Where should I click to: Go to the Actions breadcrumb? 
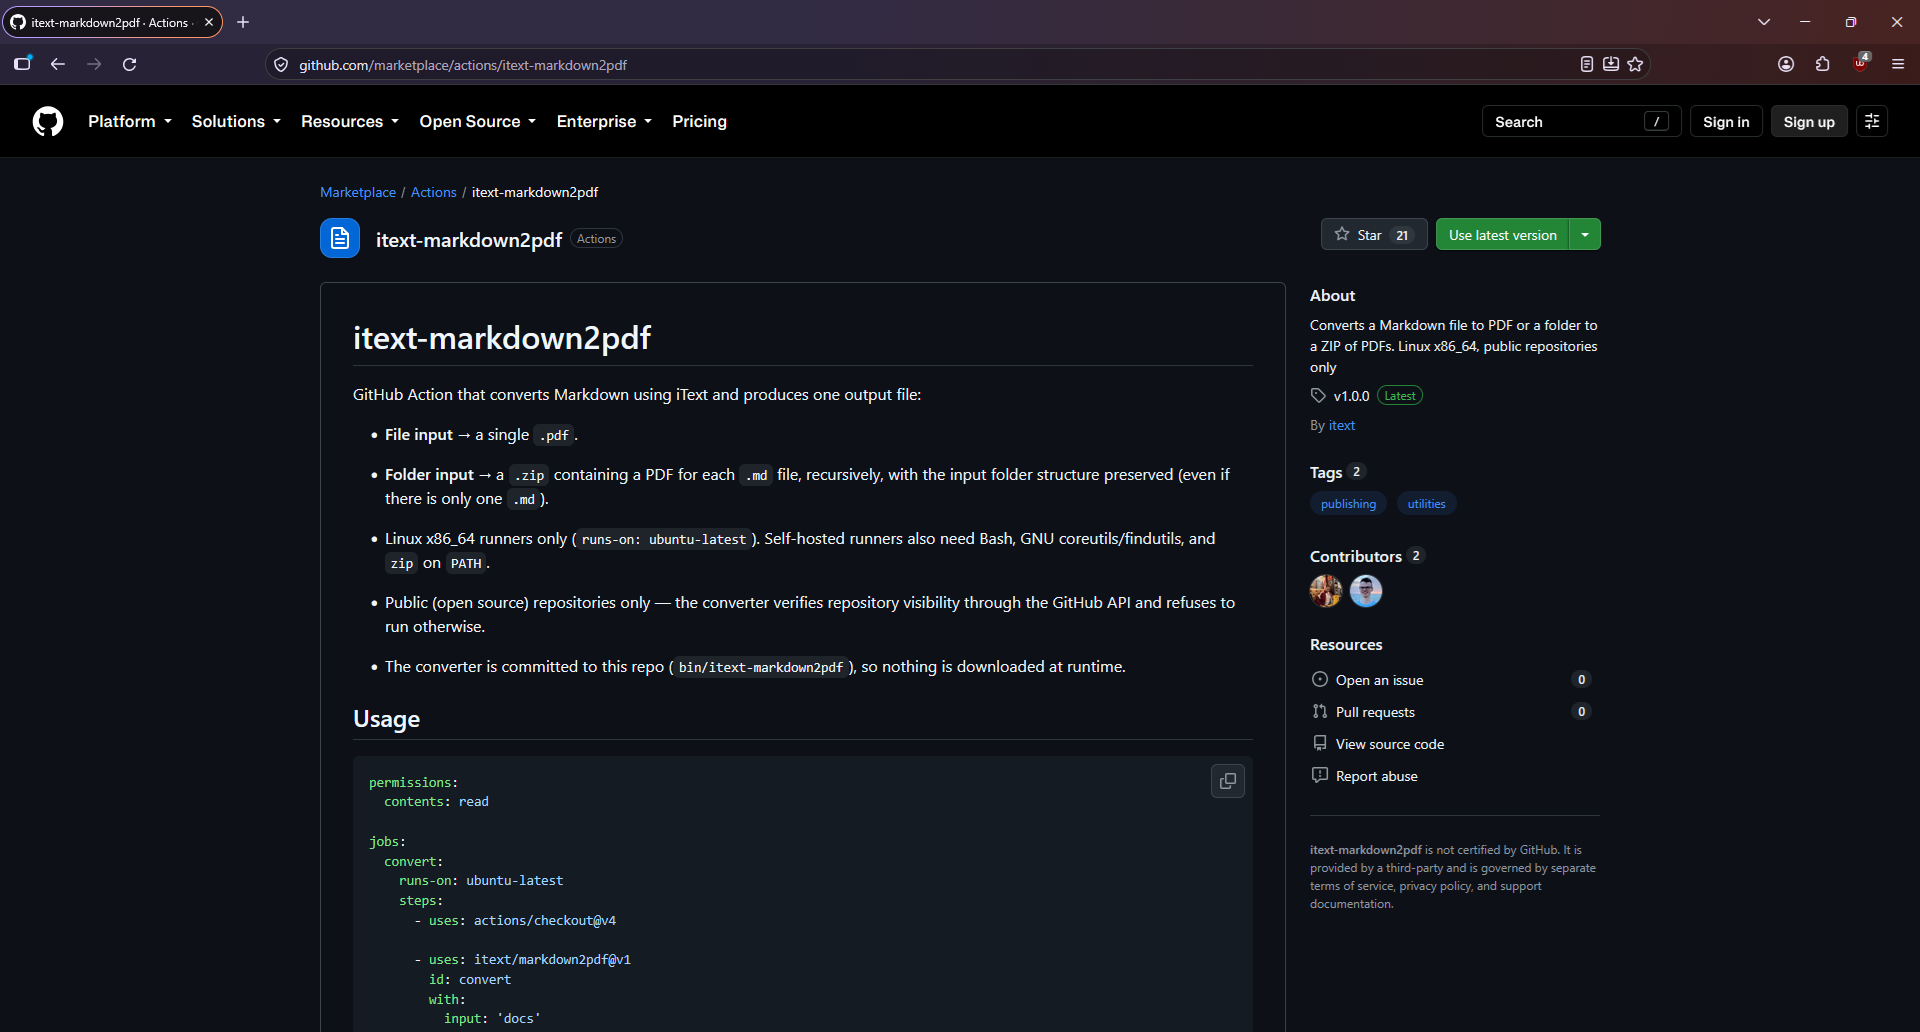coord(433,192)
